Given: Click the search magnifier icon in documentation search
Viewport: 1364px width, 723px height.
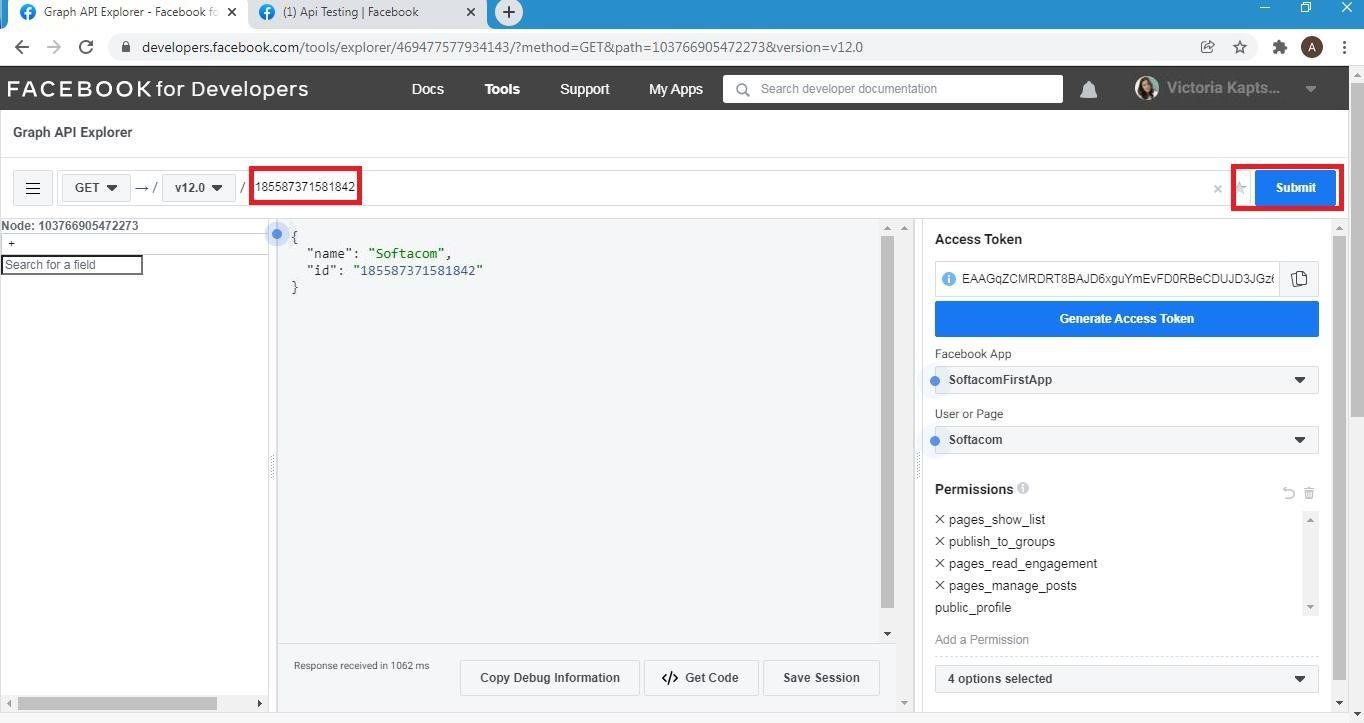Looking at the screenshot, I should [742, 89].
